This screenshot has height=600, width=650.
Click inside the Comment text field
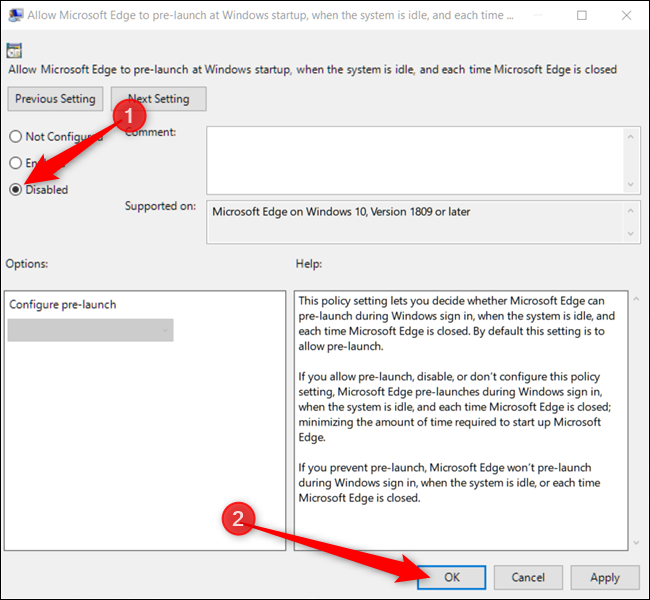click(415, 160)
